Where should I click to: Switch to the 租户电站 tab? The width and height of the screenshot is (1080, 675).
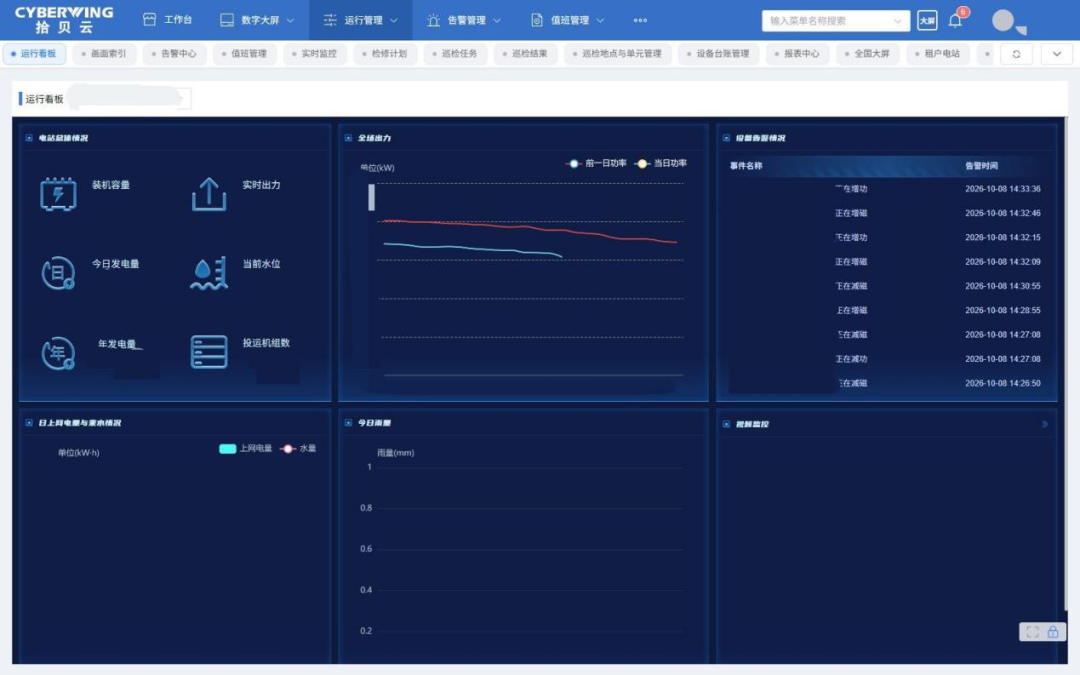pyautogui.click(x=938, y=54)
